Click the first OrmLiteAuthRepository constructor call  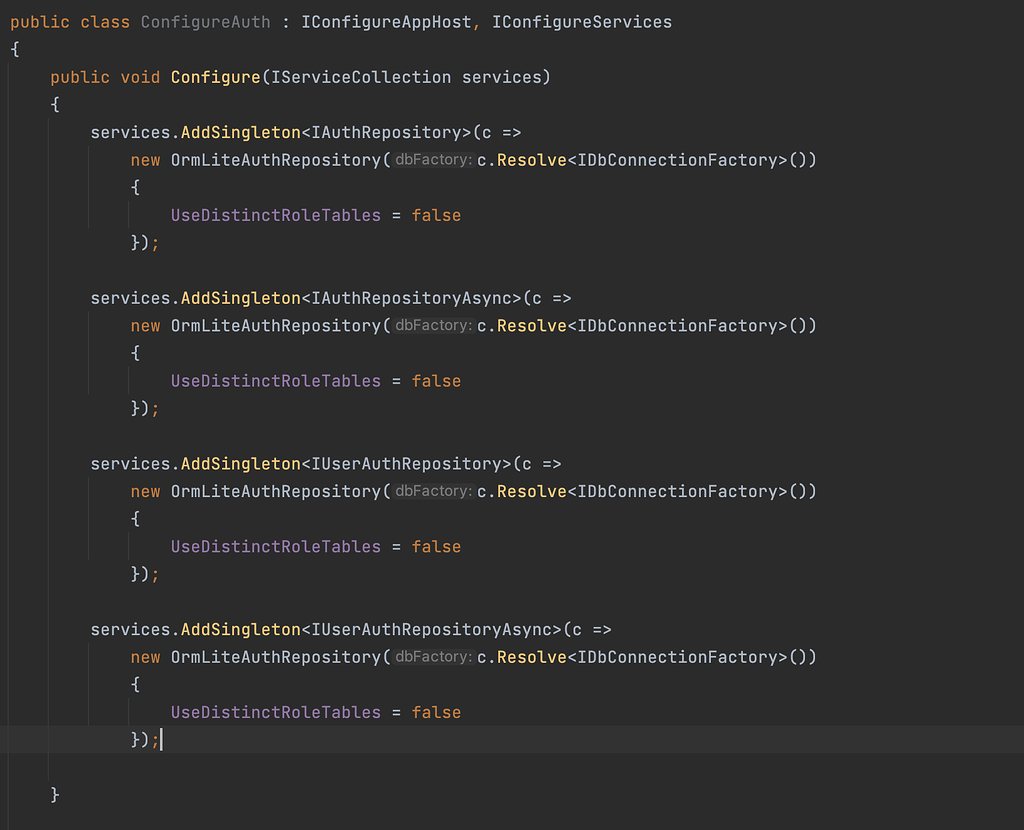coord(275,159)
